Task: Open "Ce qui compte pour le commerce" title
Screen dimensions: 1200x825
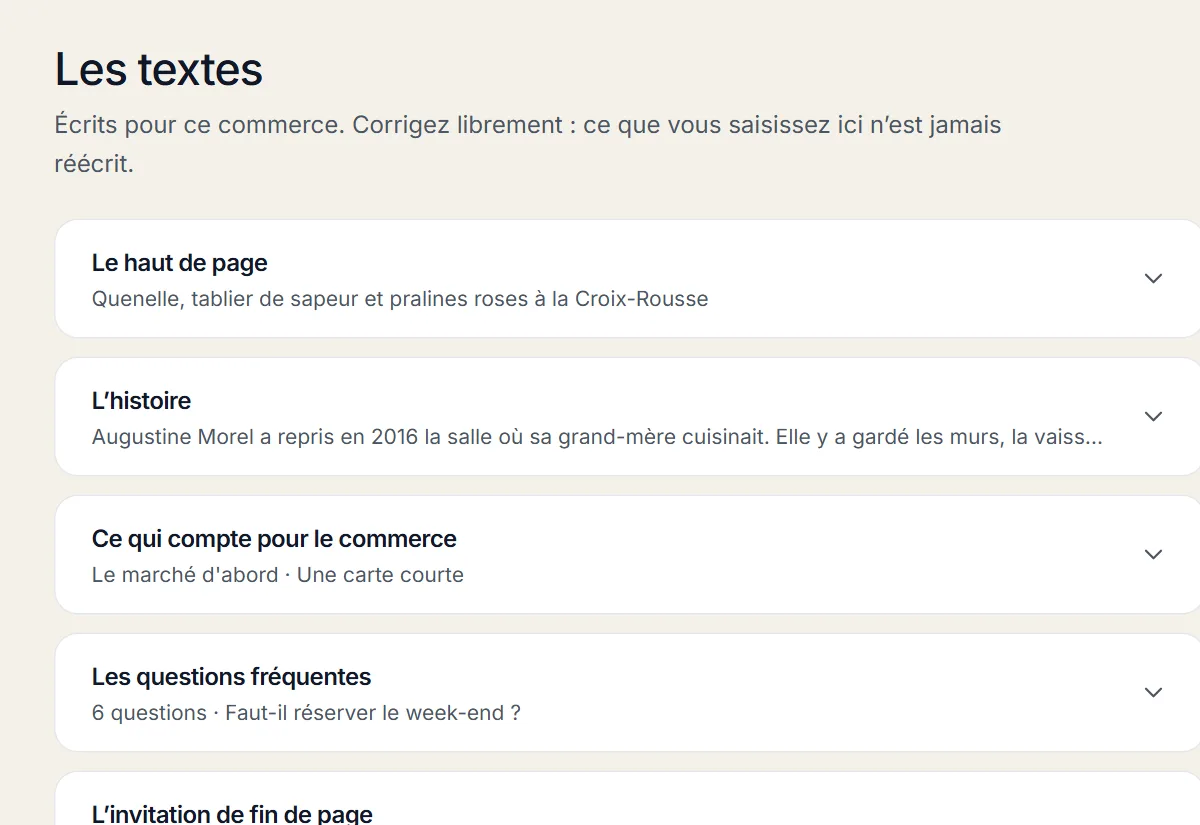Action: pos(274,539)
